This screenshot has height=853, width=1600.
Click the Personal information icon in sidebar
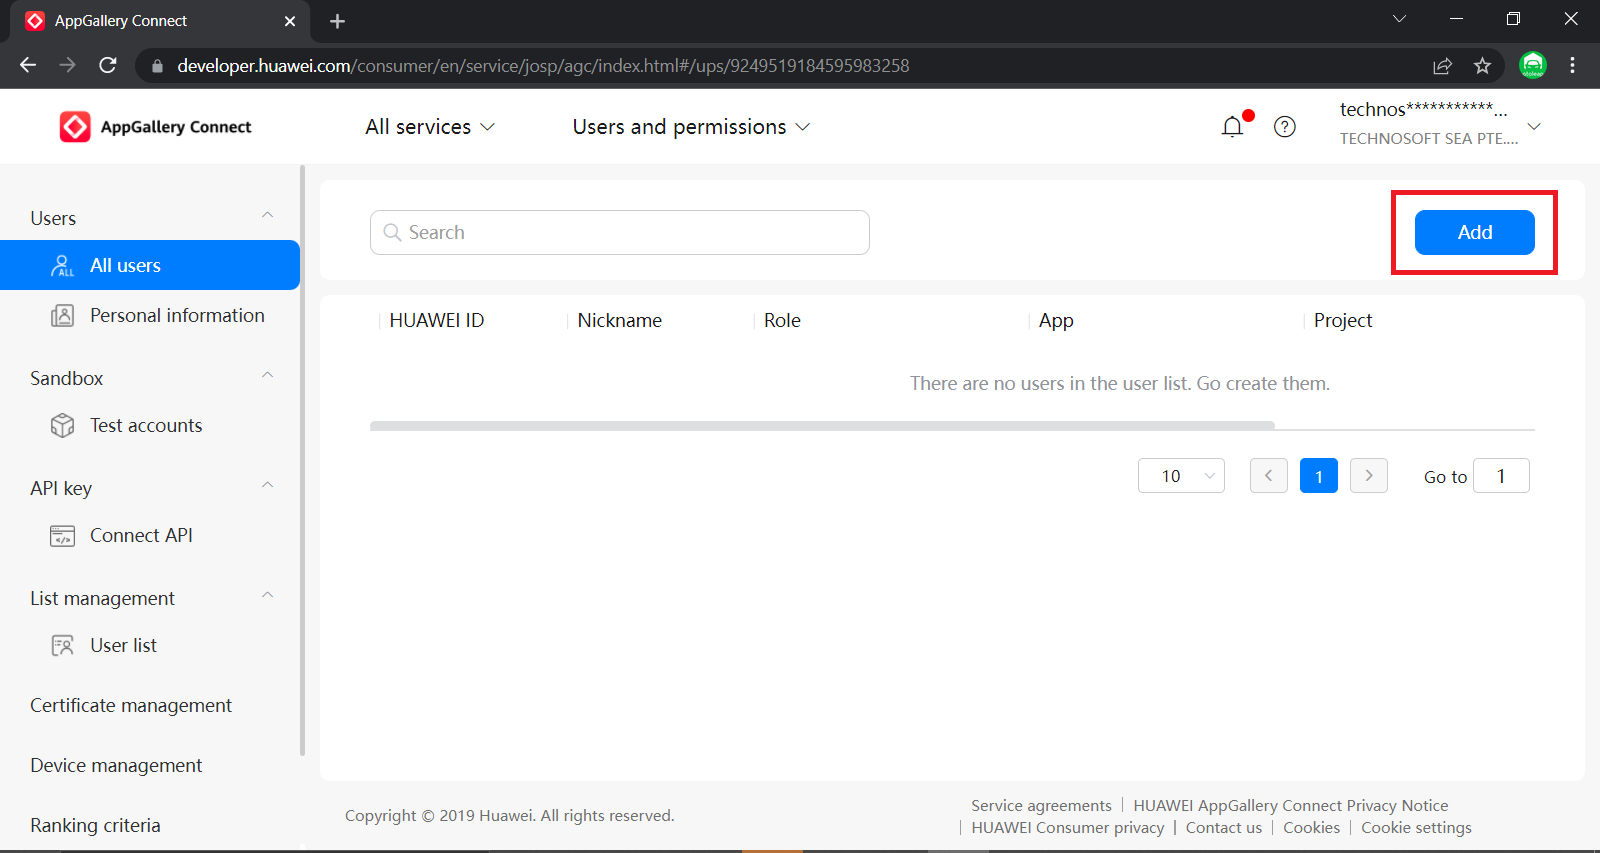(x=62, y=316)
